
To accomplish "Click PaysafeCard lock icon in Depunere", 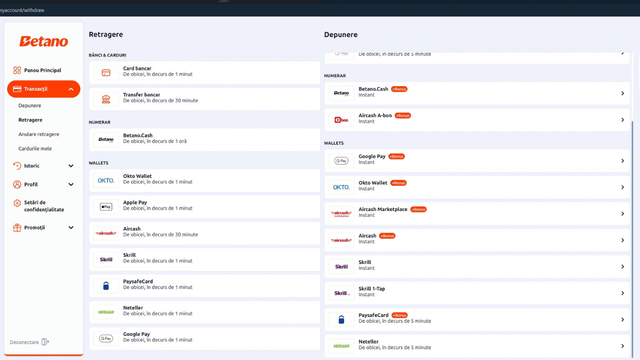I will point(341,320).
